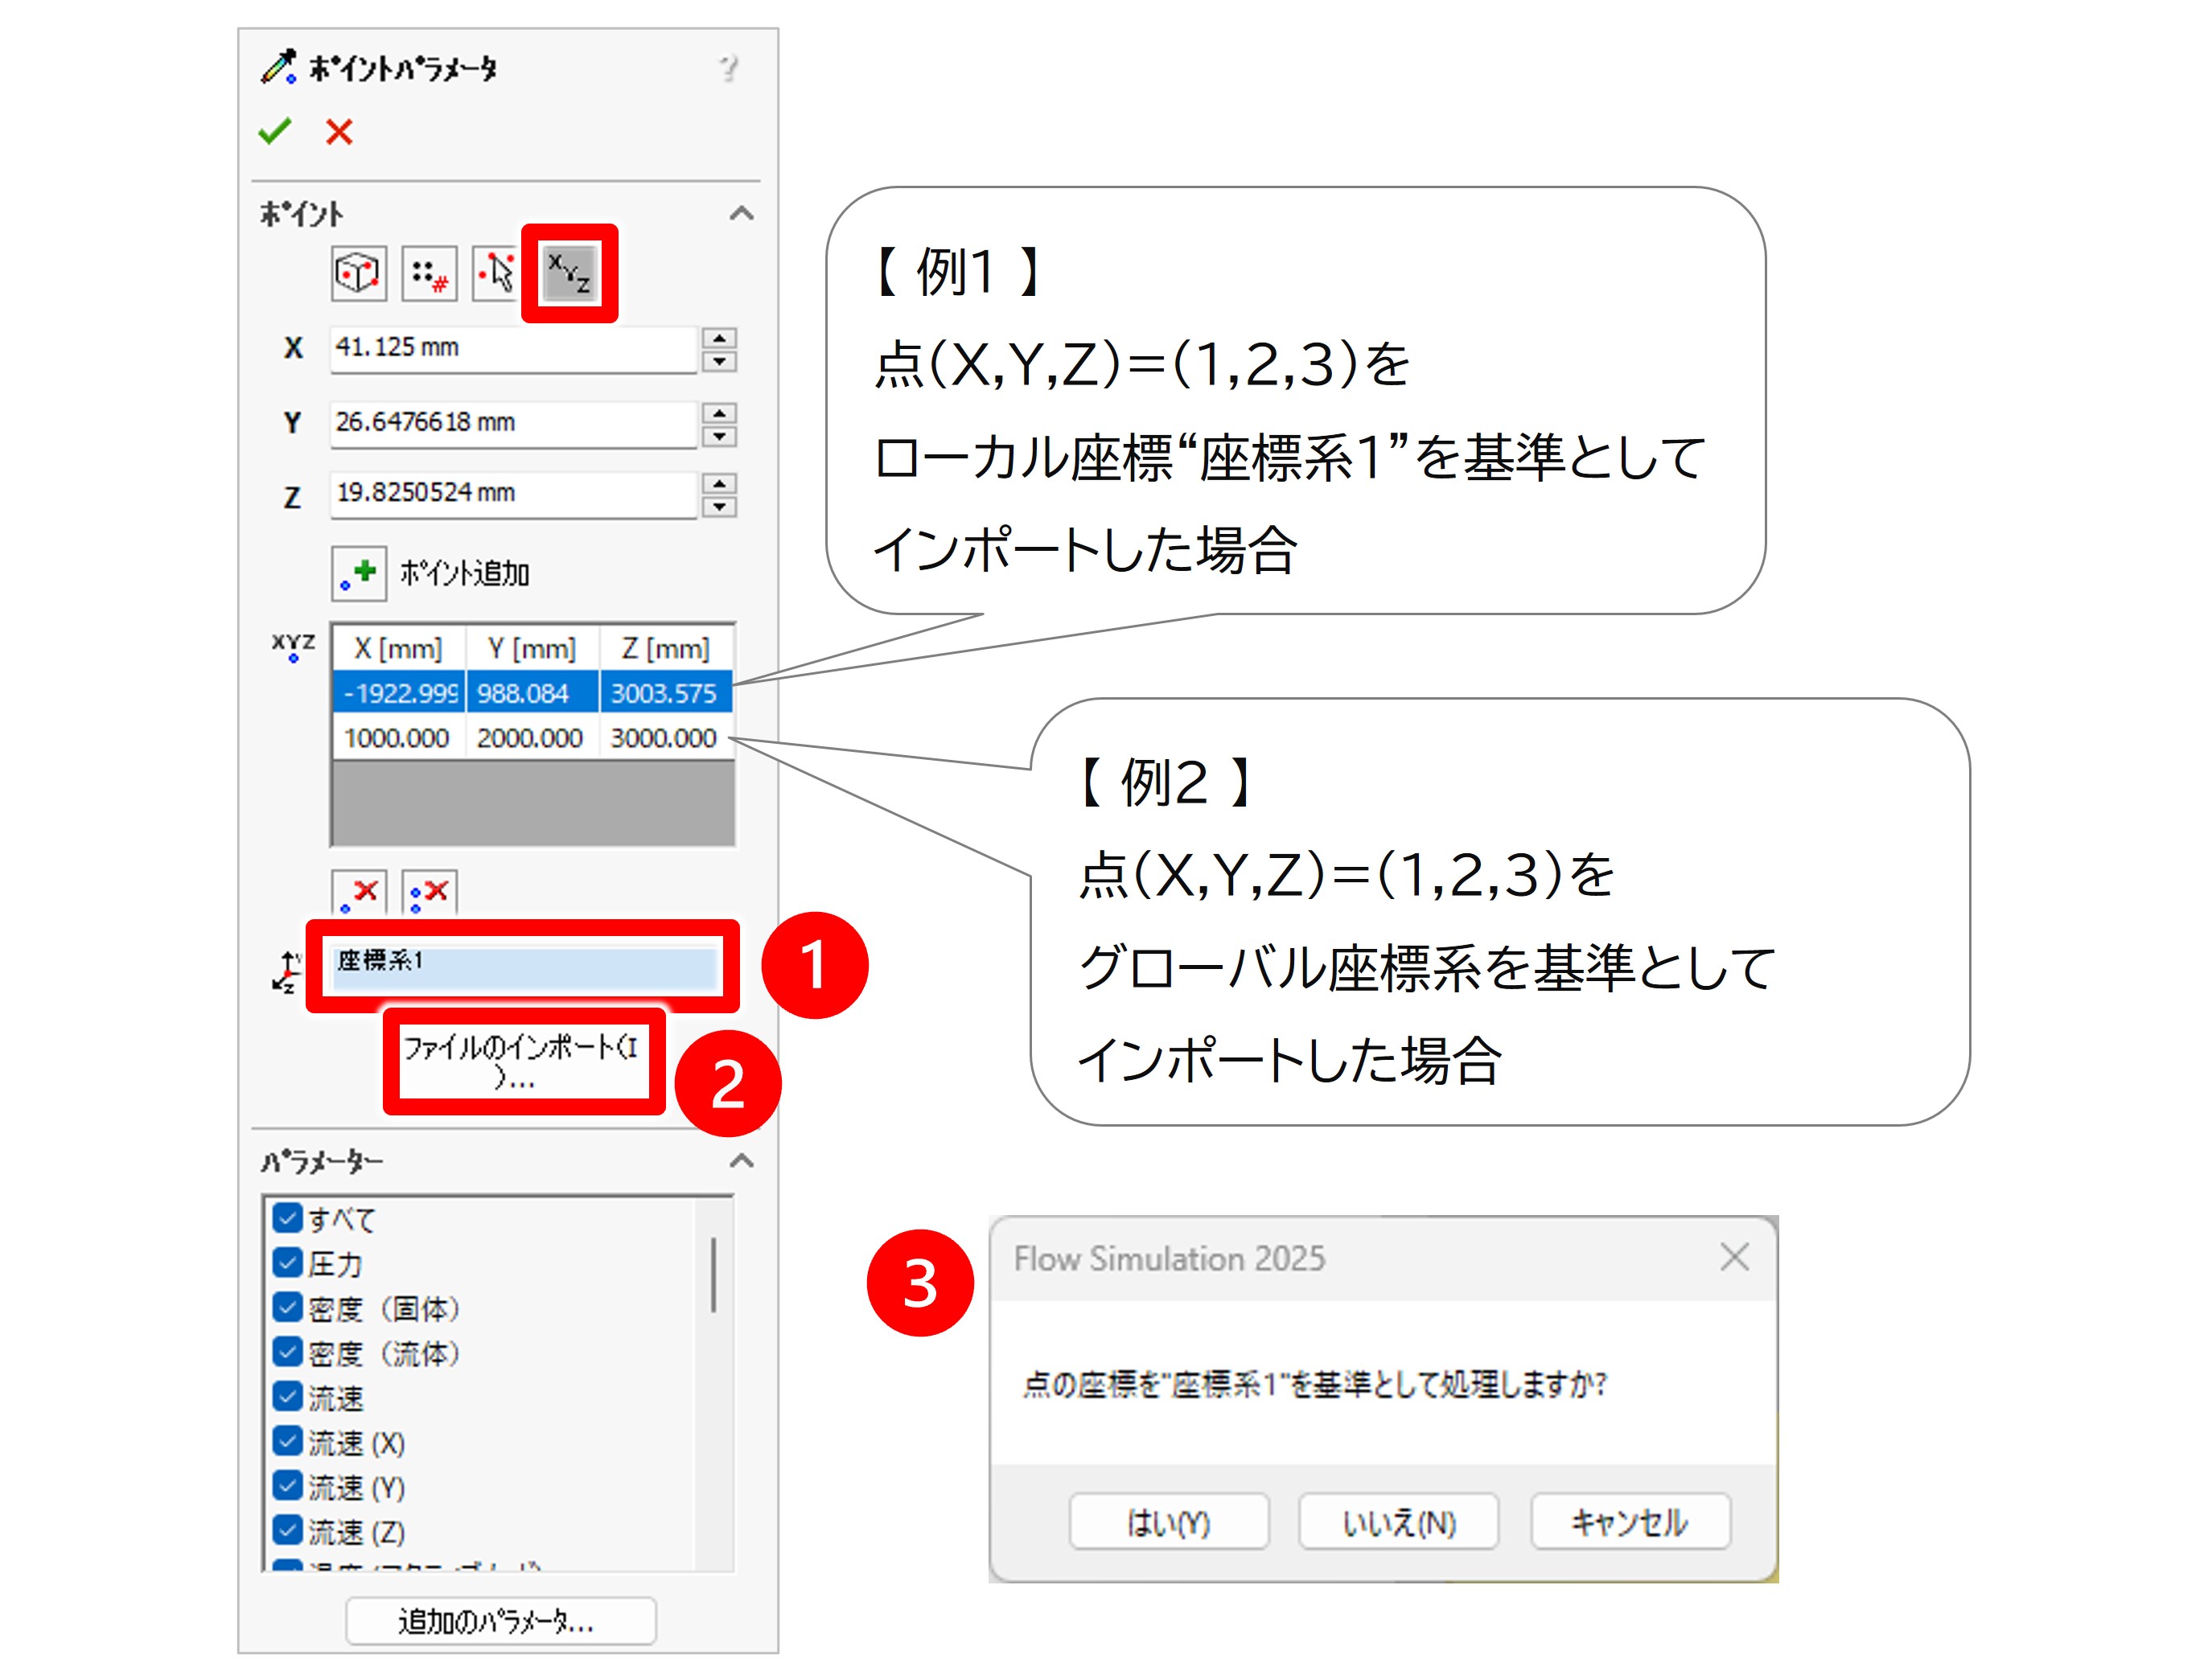Select the pattern points grid mode

pos(429,272)
